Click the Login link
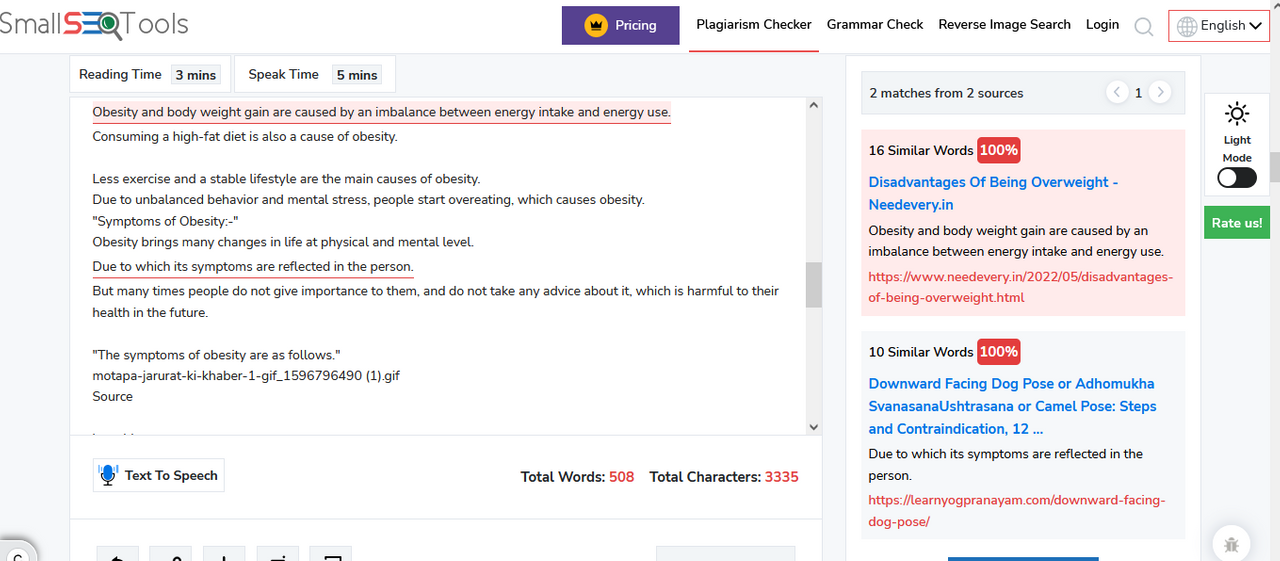 pyautogui.click(x=1102, y=25)
